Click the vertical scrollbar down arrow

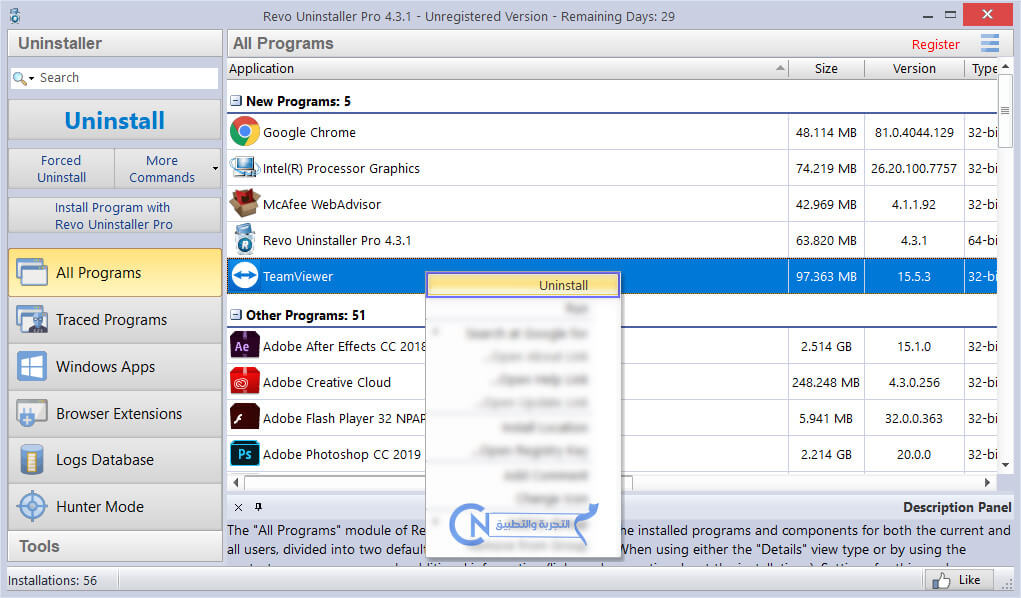pos(1005,464)
